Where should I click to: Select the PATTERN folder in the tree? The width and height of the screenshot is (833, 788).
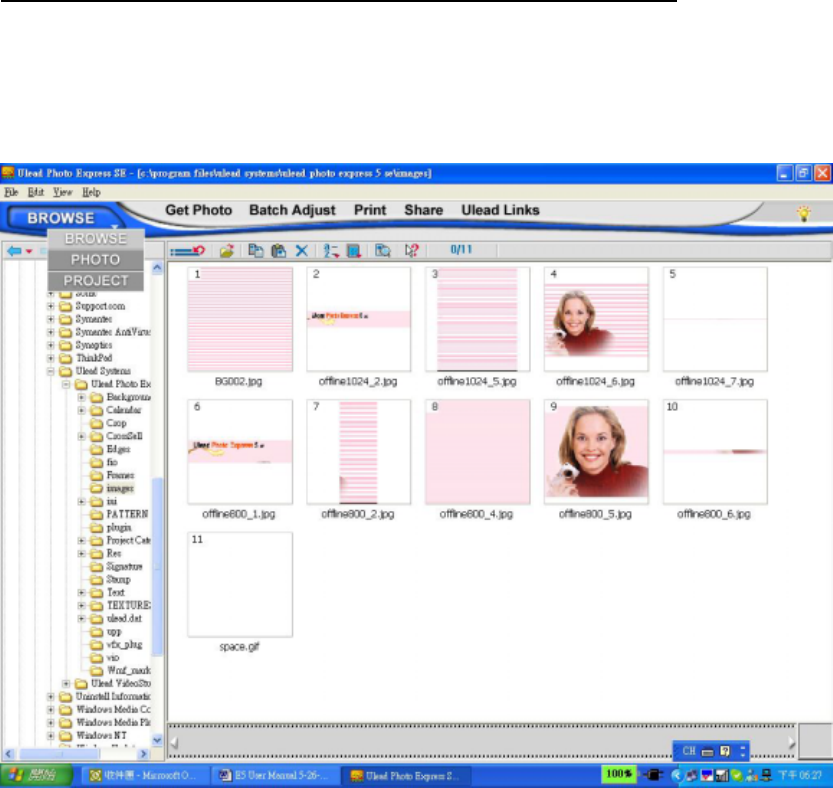[x=127, y=514]
